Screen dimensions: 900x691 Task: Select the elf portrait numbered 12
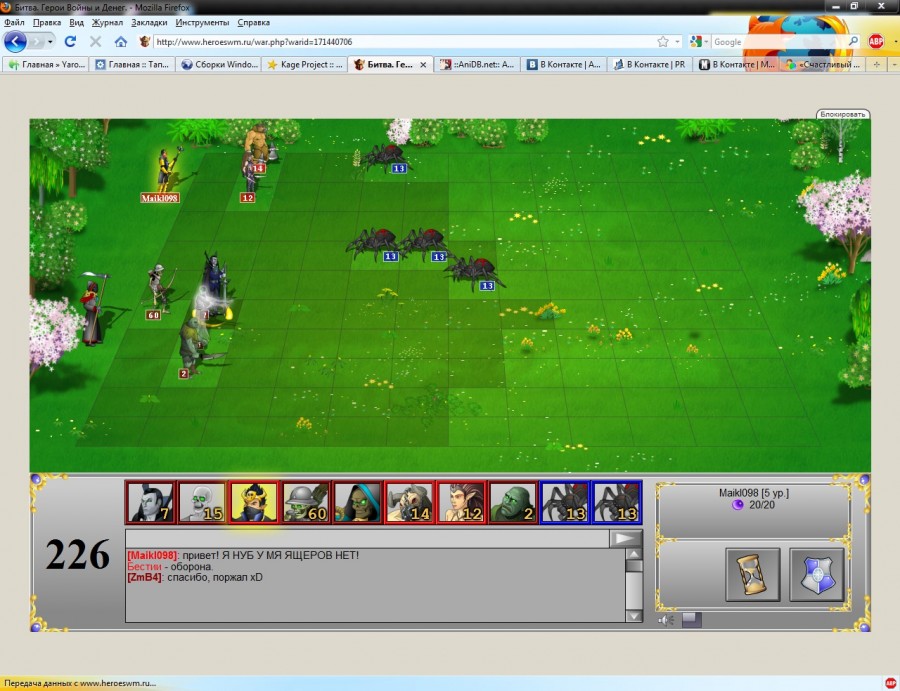coord(460,503)
